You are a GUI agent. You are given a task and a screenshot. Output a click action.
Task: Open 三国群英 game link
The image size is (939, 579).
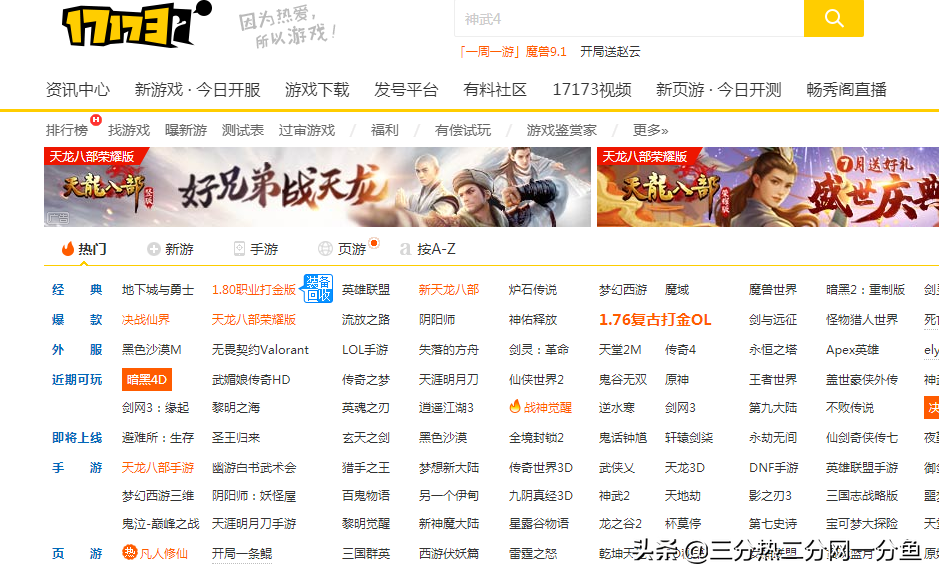click(x=366, y=553)
